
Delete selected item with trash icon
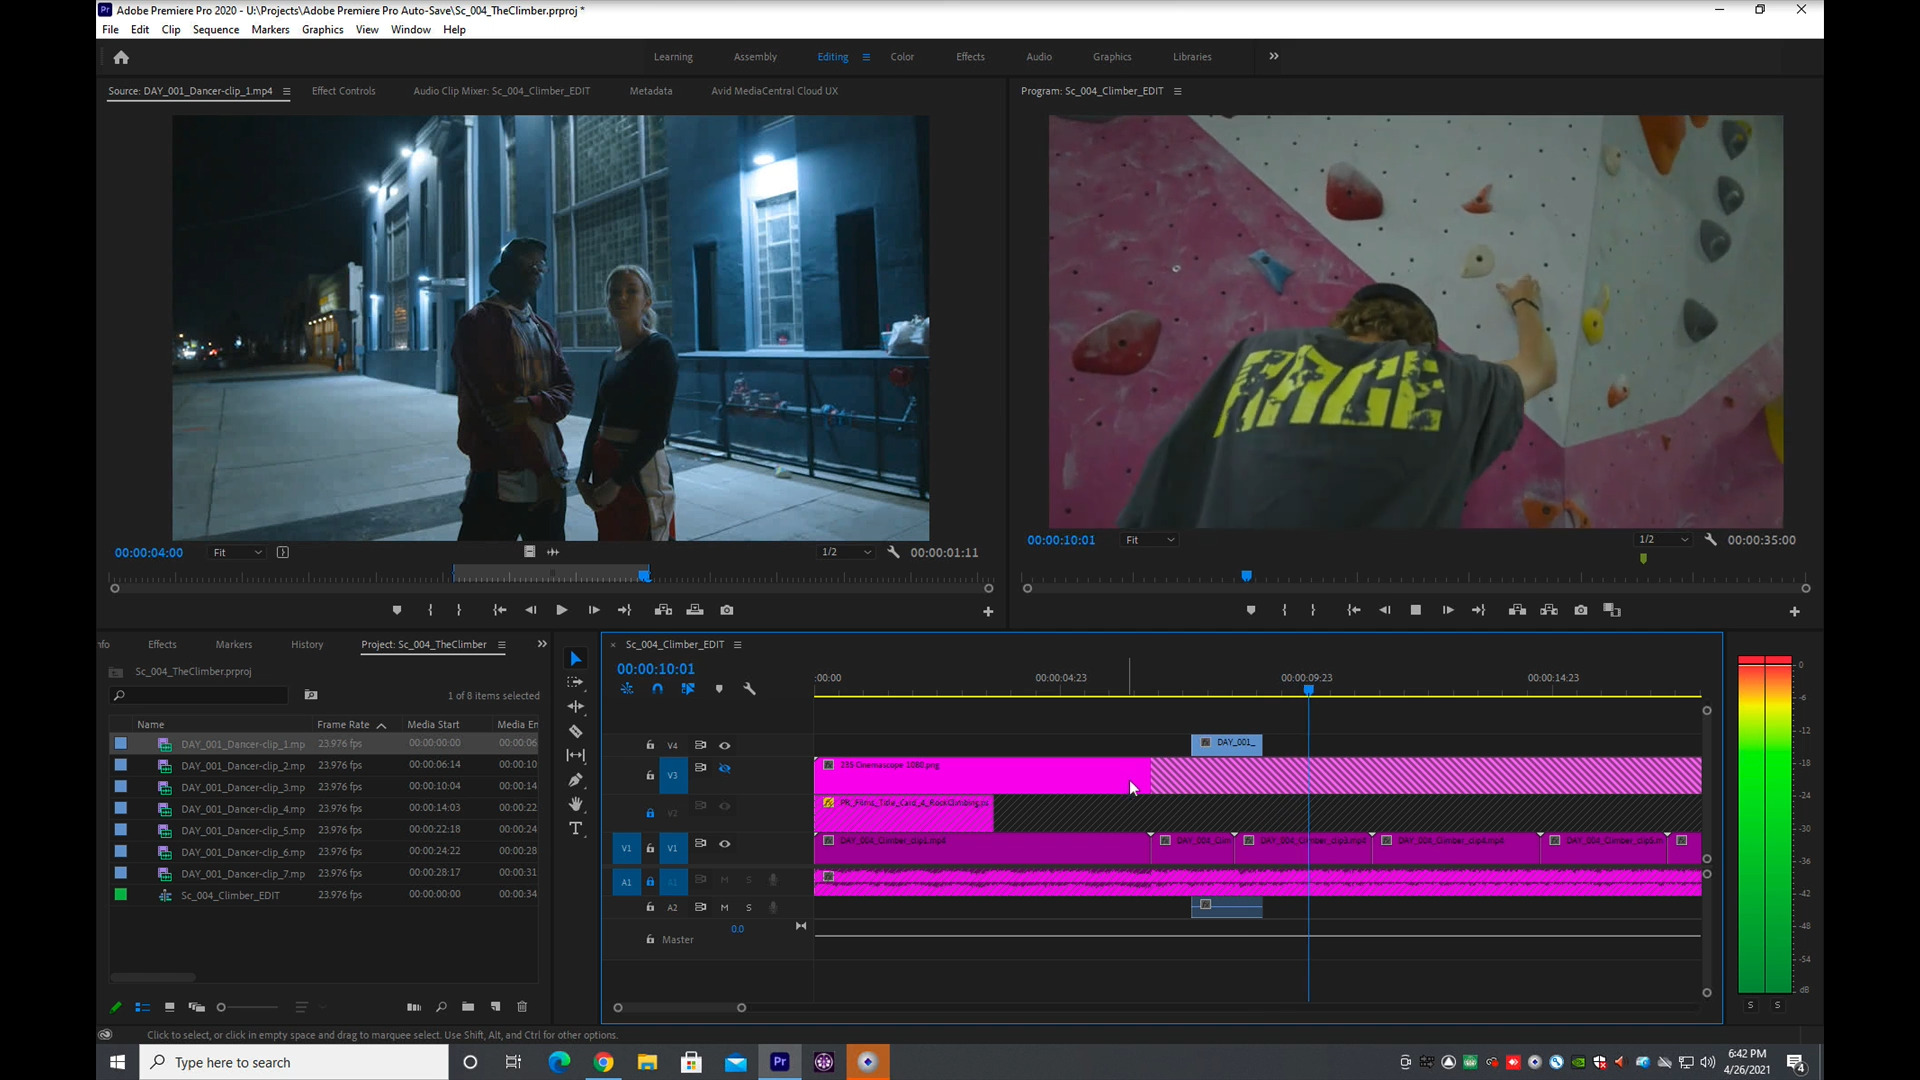(x=522, y=1007)
